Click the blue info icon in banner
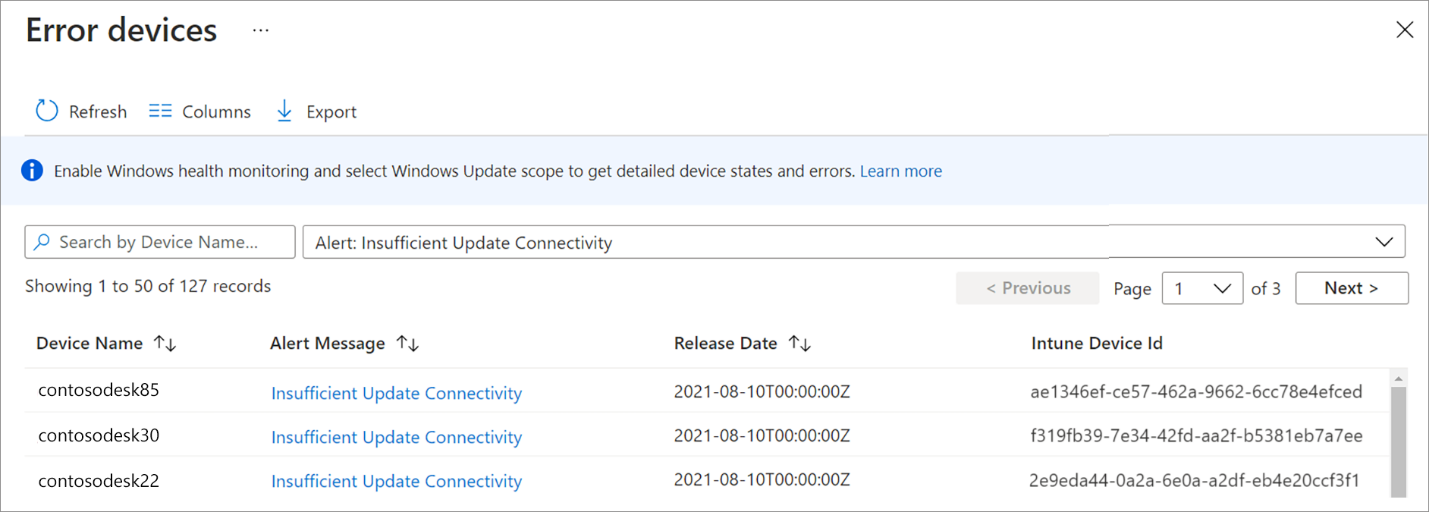Screen dimensions: 1429x512 [x=33, y=171]
